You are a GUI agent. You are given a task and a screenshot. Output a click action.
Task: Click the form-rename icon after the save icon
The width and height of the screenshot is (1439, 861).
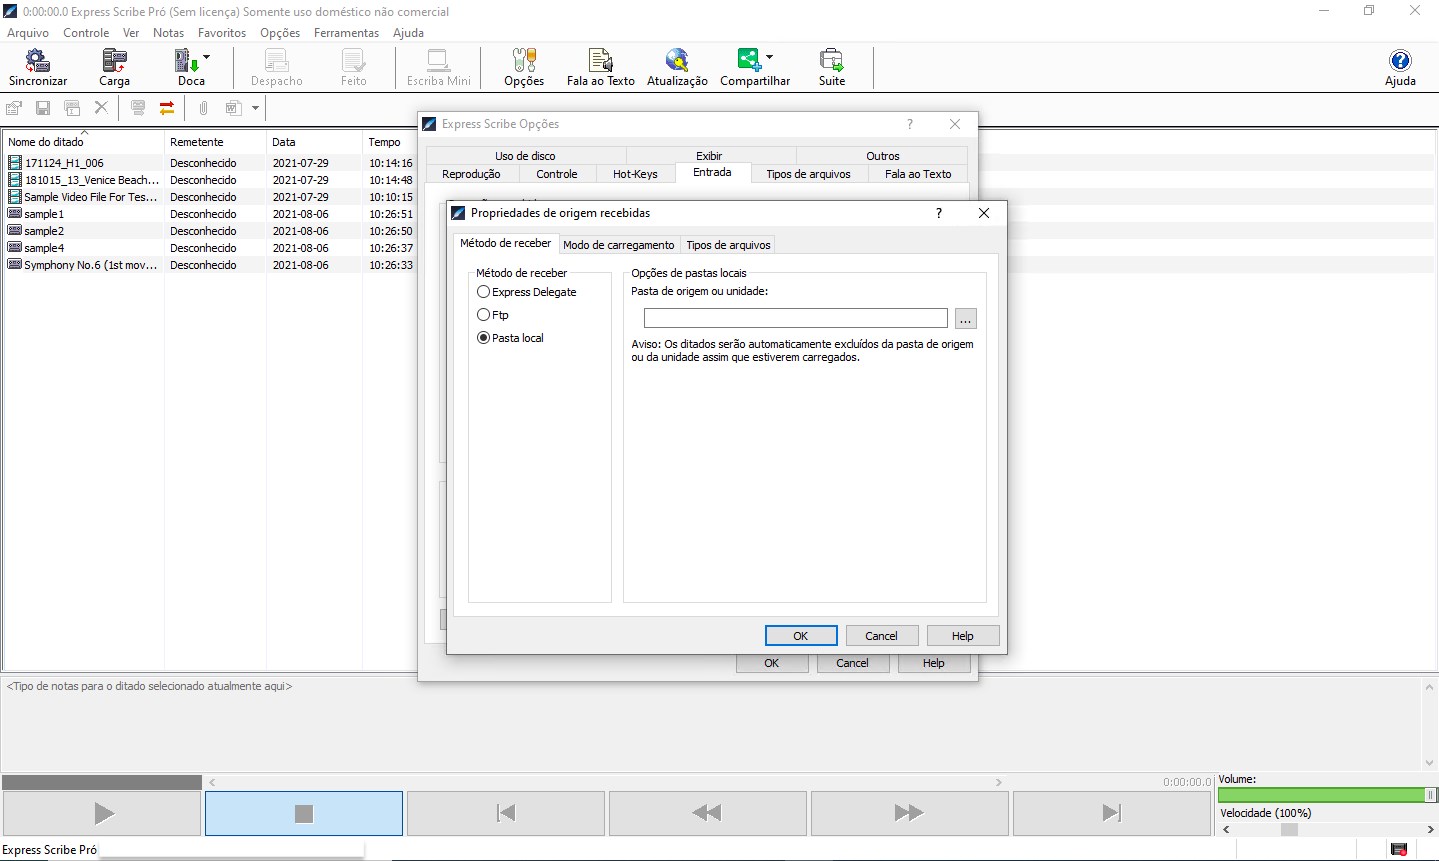point(72,108)
